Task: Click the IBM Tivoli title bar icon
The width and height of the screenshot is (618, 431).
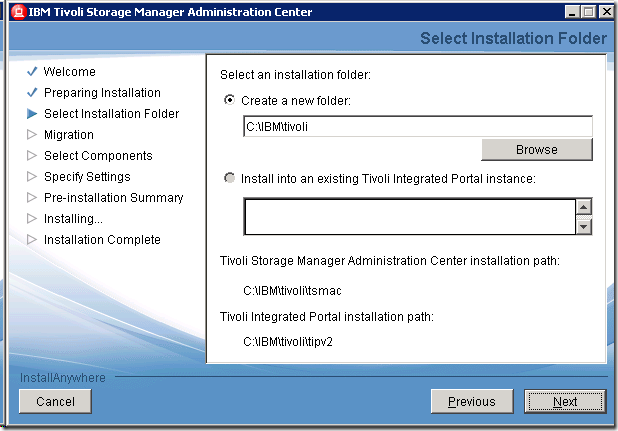Action: click(x=12, y=12)
